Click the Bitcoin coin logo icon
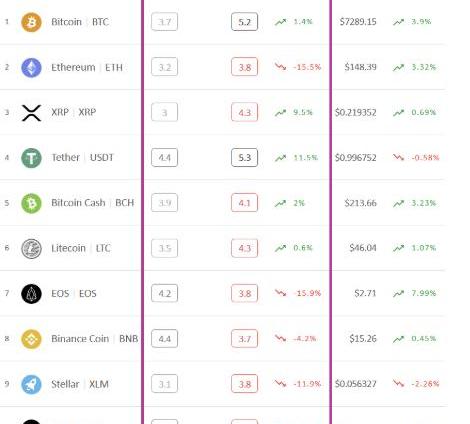 click(x=31, y=22)
